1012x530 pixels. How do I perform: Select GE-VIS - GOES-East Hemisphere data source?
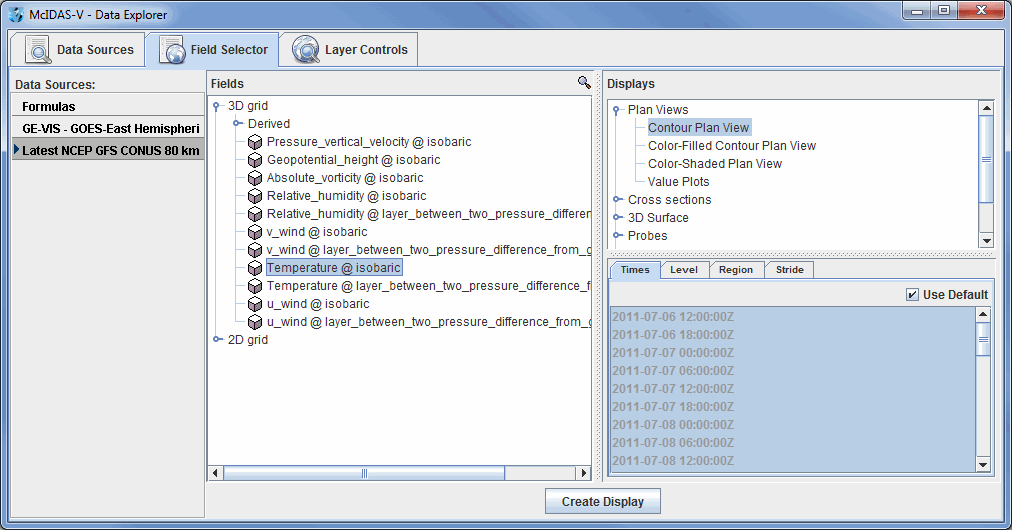[x=108, y=128]
